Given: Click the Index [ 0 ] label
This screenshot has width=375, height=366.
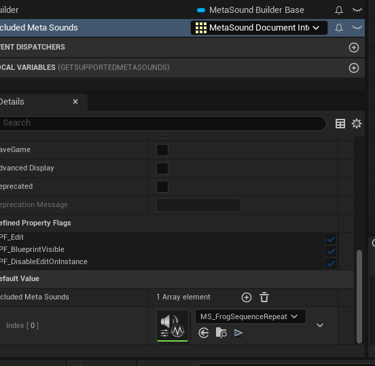Looking at the screenshot, I should pyautogui.click(x=22, y=325).
